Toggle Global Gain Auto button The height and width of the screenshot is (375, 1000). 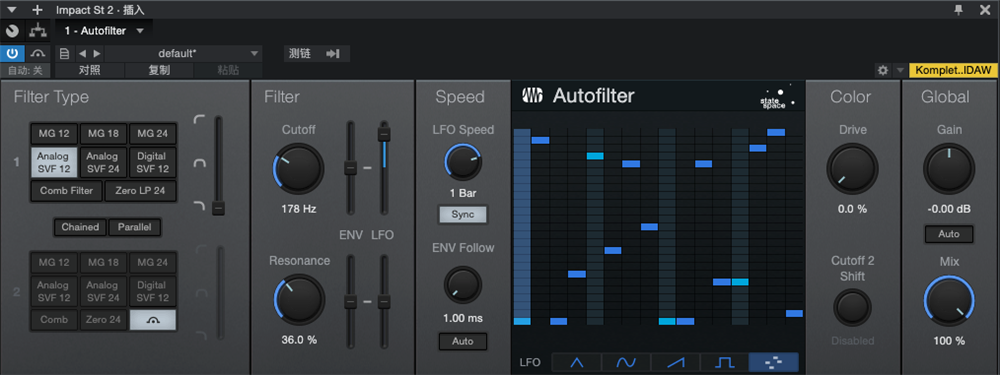tap(949, 234)
